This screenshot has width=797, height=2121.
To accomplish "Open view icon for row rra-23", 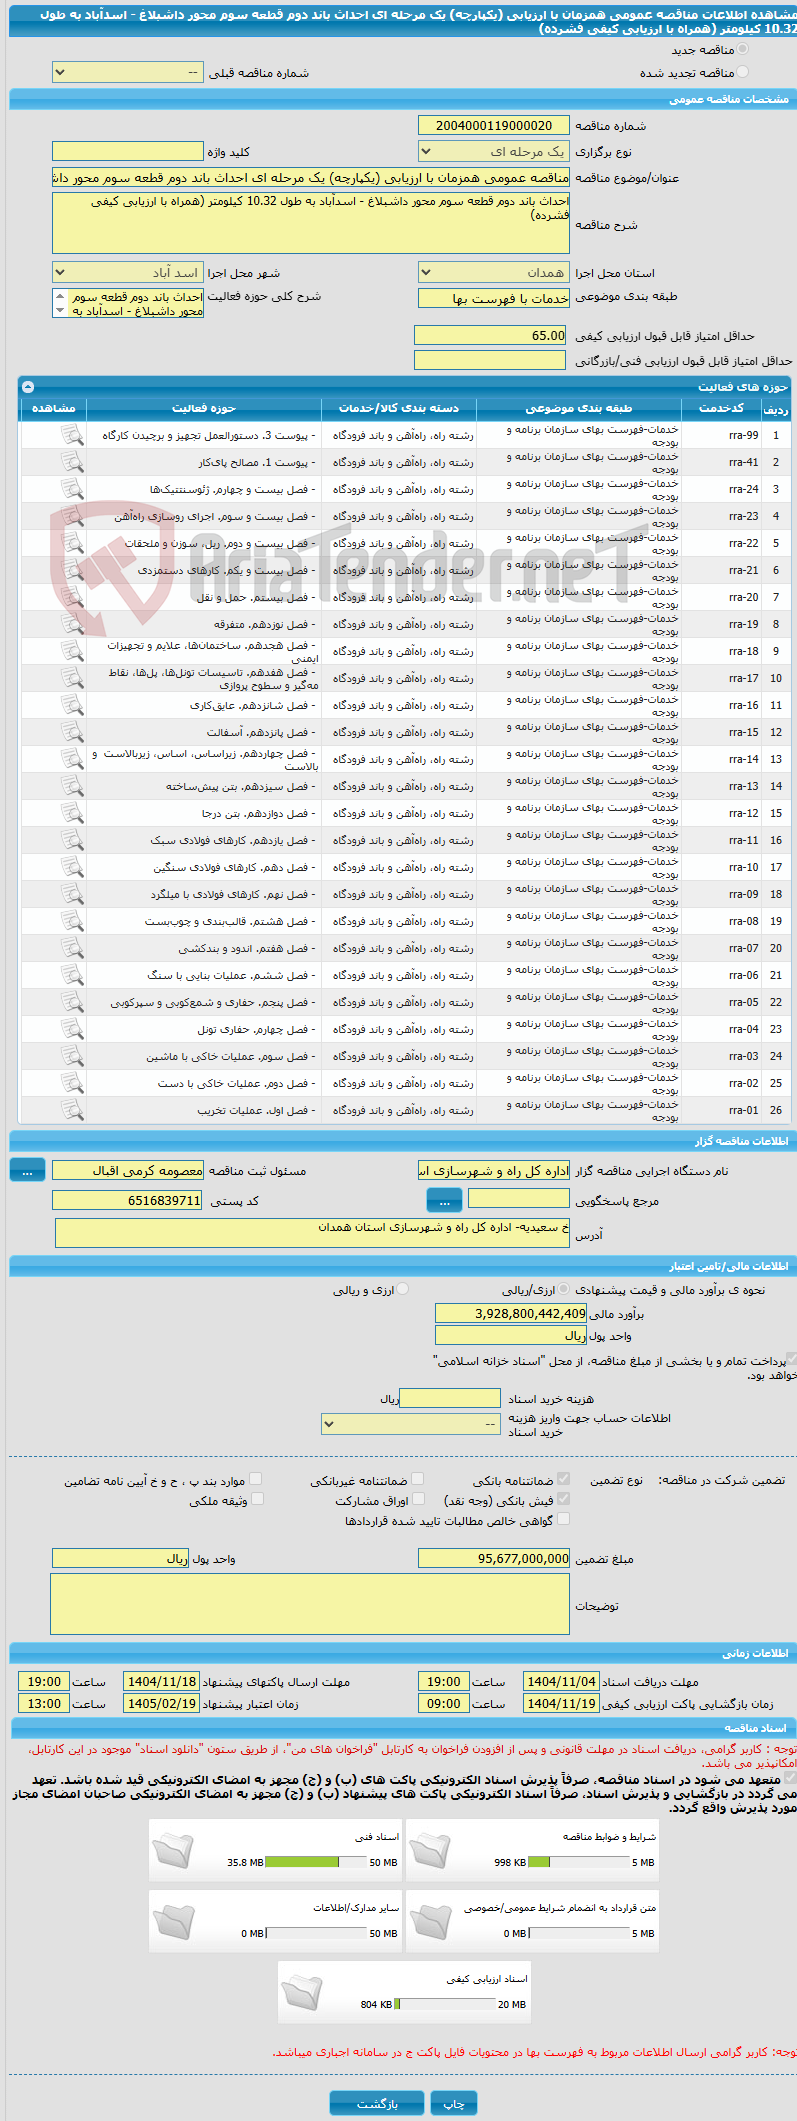I will click(72, 516).
